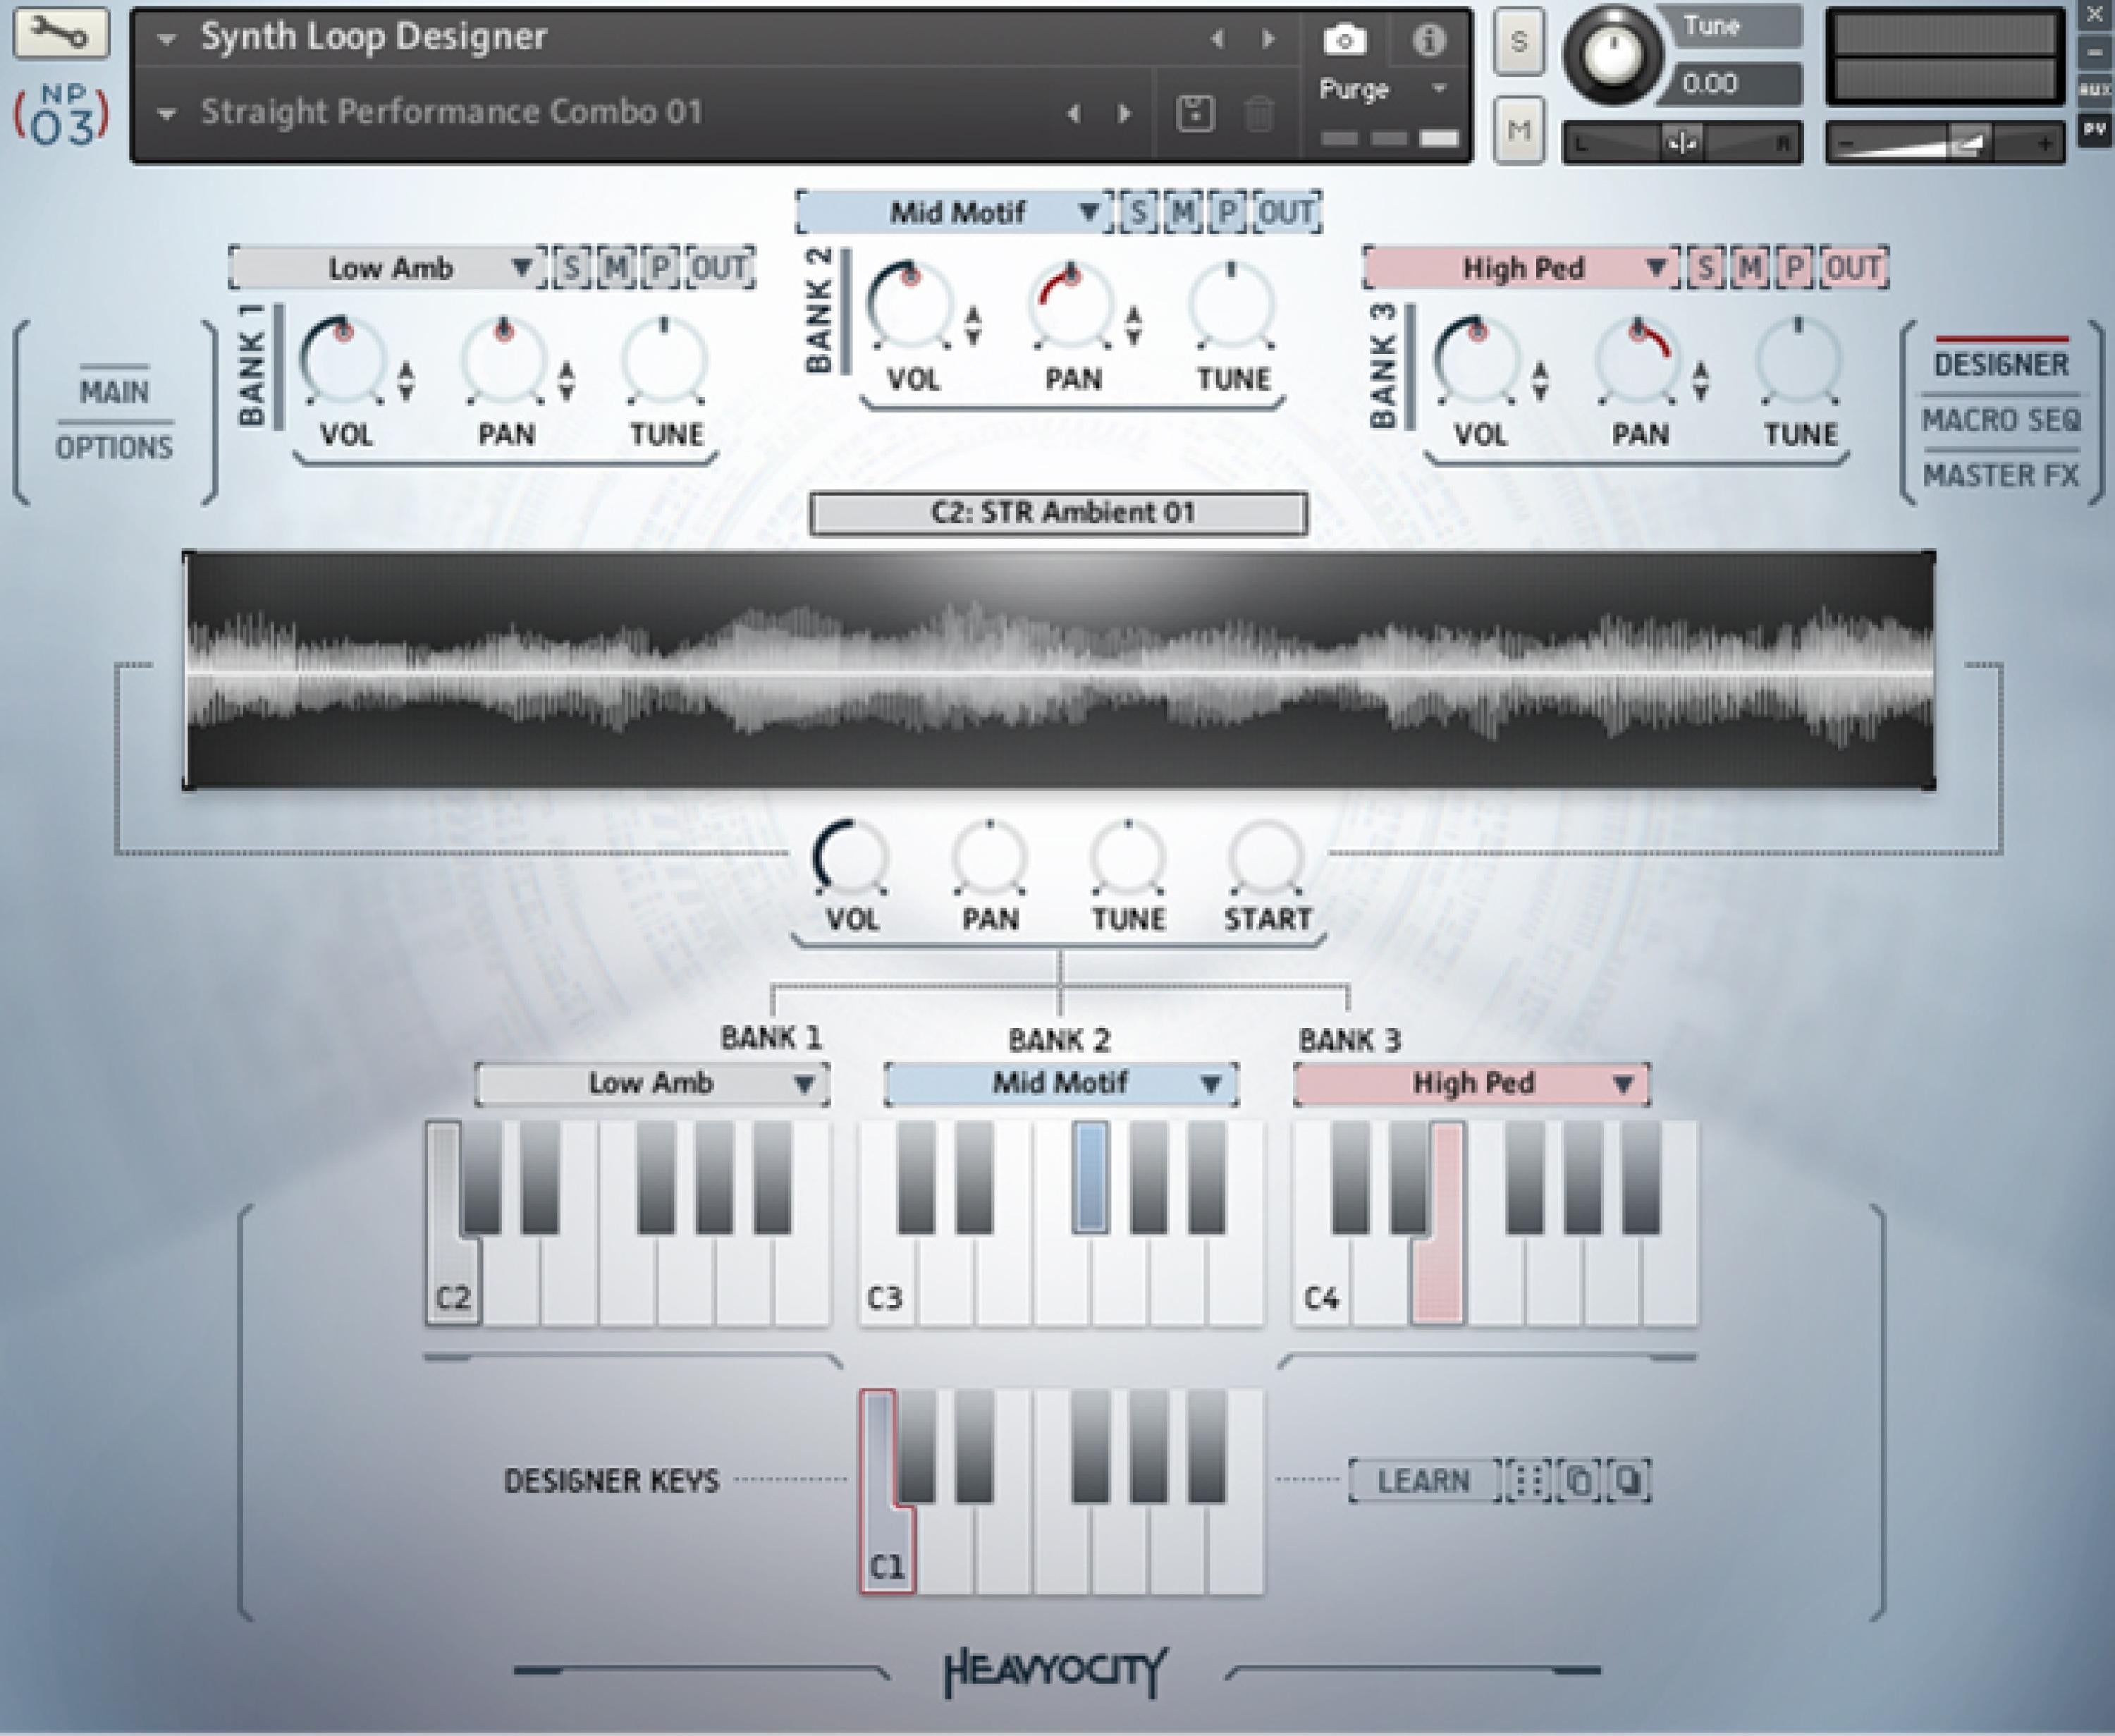Open the wrench instrument edit tool
The height and width of the screenshot is (1736, 2115).
[x=60, y=33]
